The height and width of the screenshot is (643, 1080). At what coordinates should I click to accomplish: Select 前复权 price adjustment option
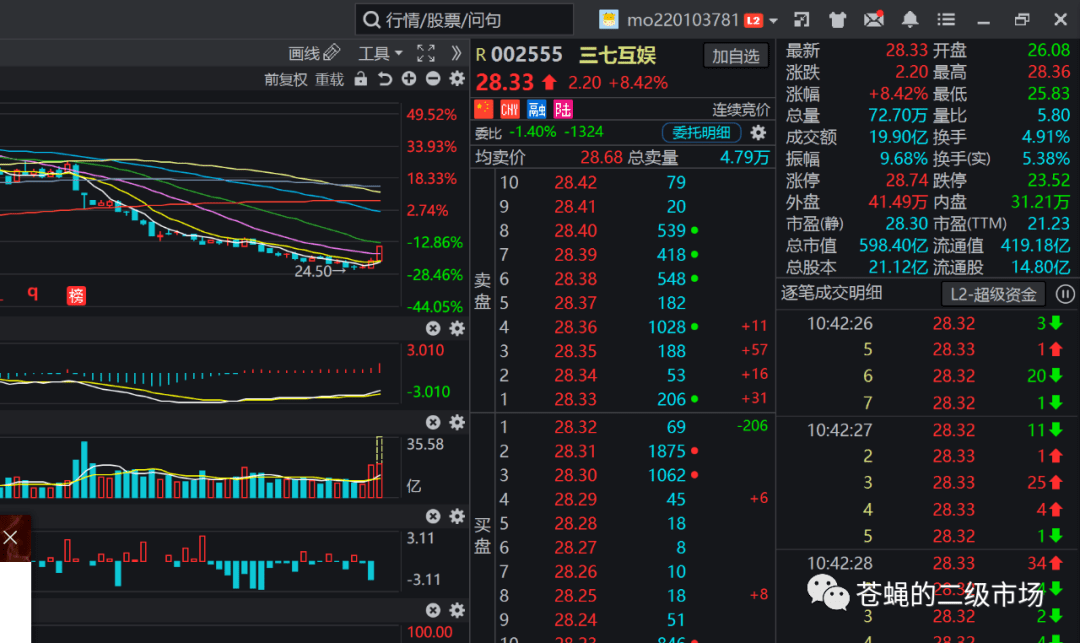pyautogui.click(x=285, y=79)
